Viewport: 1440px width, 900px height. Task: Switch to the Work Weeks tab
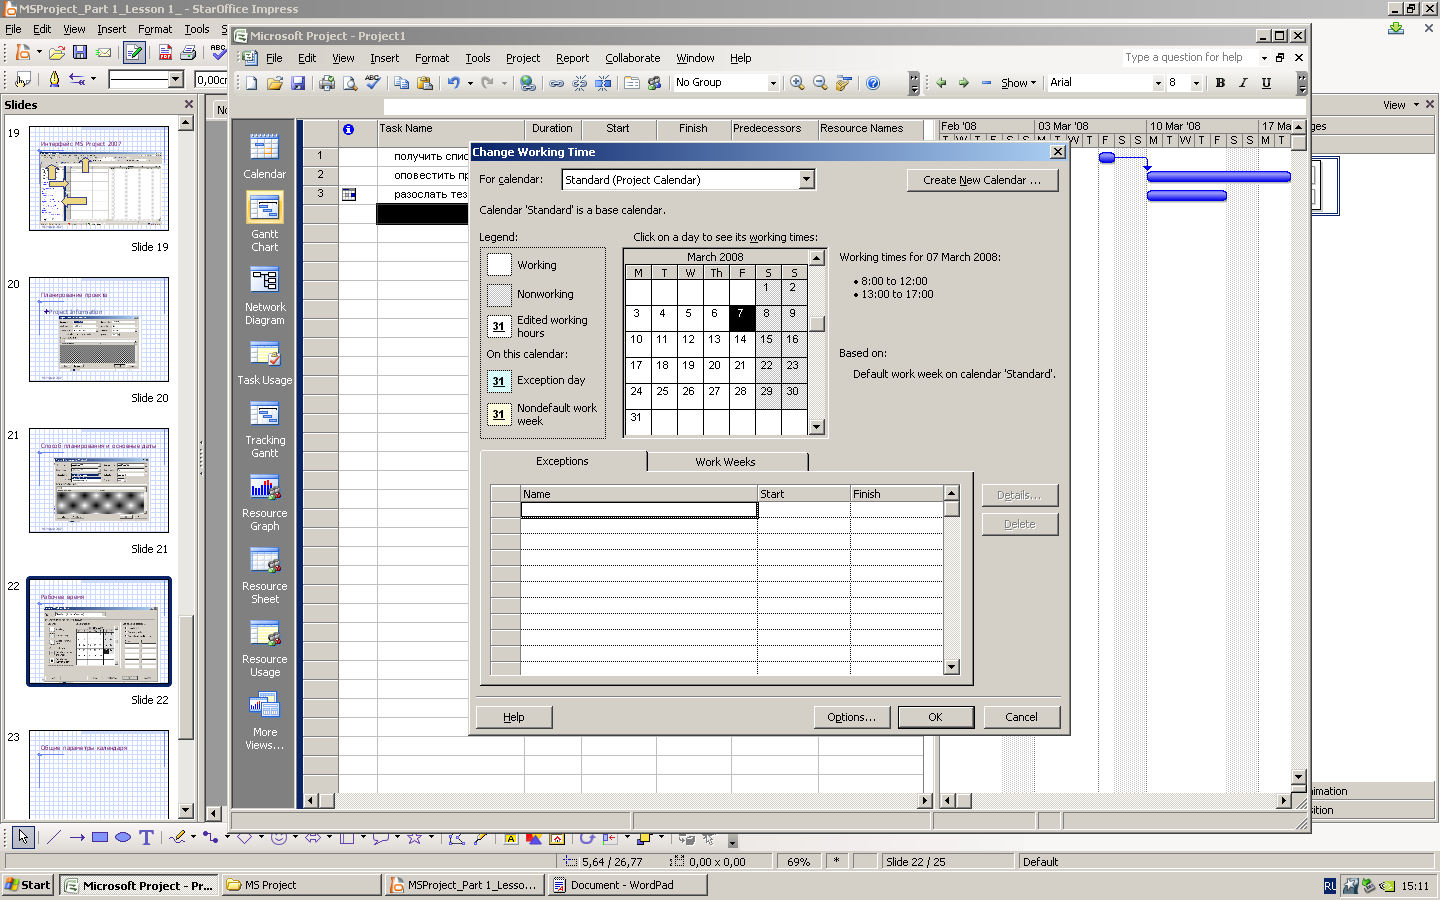coord(726,462)
